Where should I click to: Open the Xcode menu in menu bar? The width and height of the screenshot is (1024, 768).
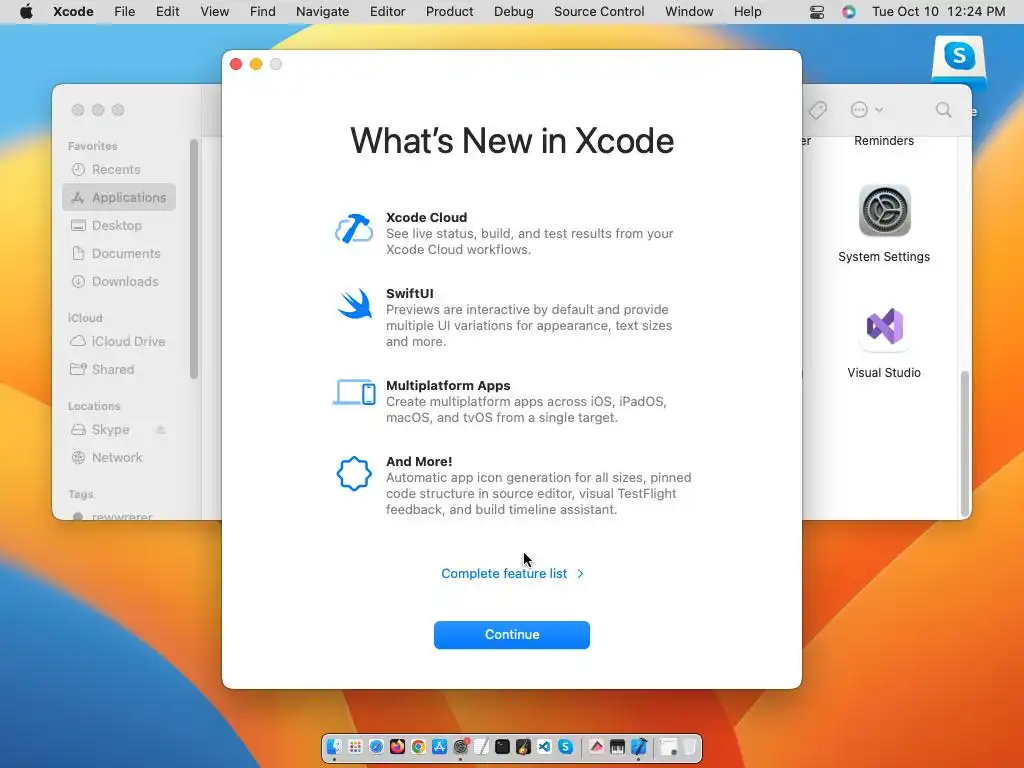[73, 12]
